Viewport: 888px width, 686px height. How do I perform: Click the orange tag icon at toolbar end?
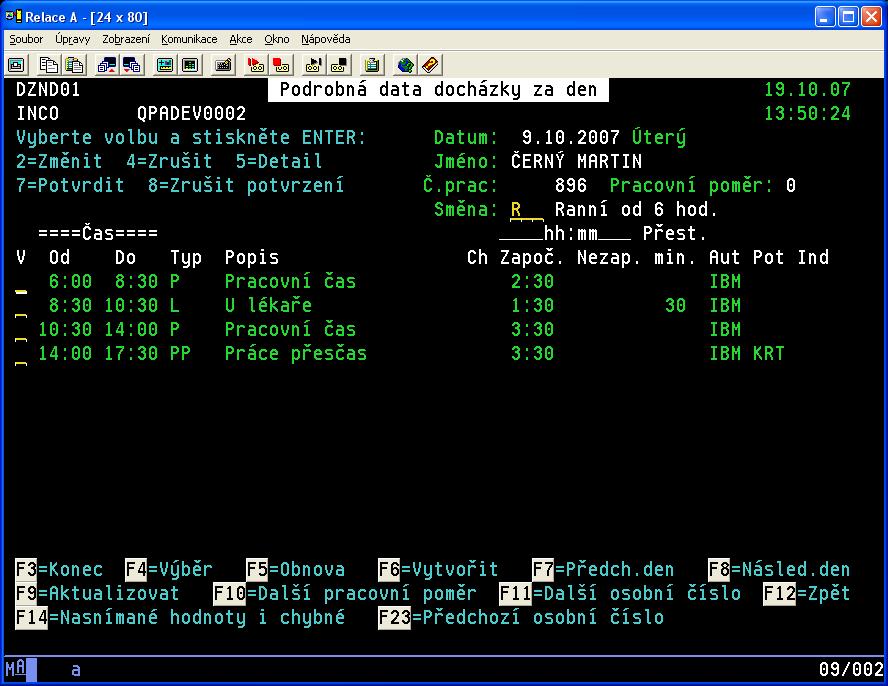(x=430, y=65)
